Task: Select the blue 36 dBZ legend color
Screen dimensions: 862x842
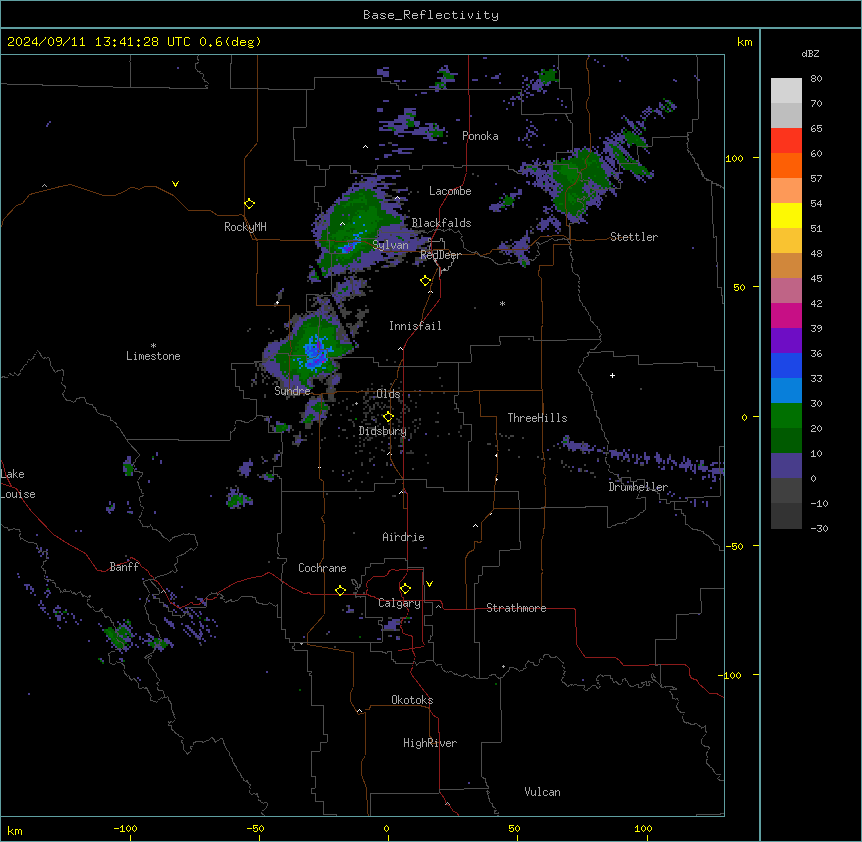Action: (786, 365)
